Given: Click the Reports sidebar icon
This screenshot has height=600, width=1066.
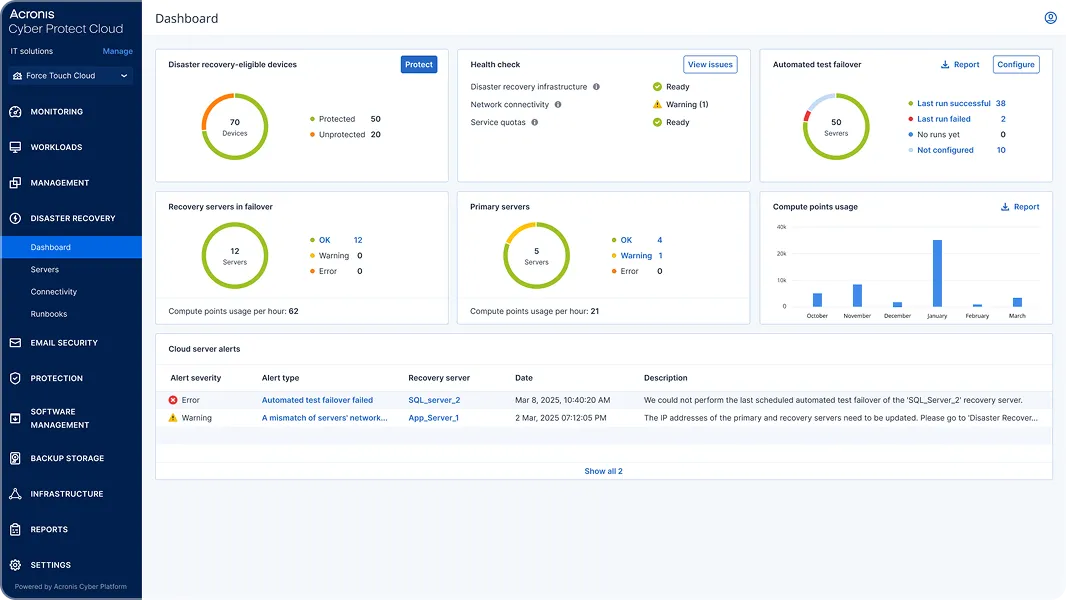Looking at the screenshot, I should (x=14, y=529).
